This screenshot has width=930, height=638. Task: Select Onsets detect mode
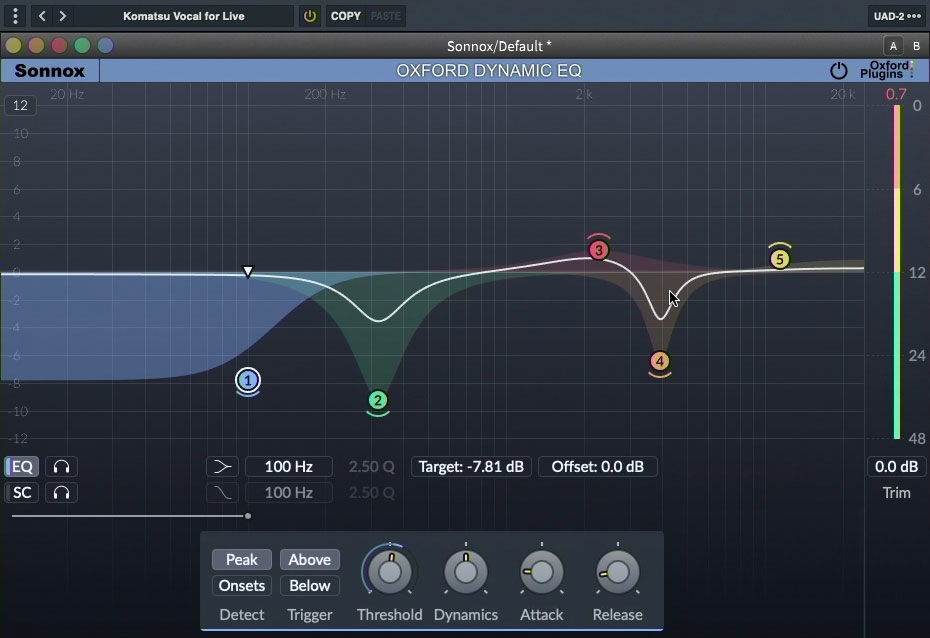click(x=242, y=586)
